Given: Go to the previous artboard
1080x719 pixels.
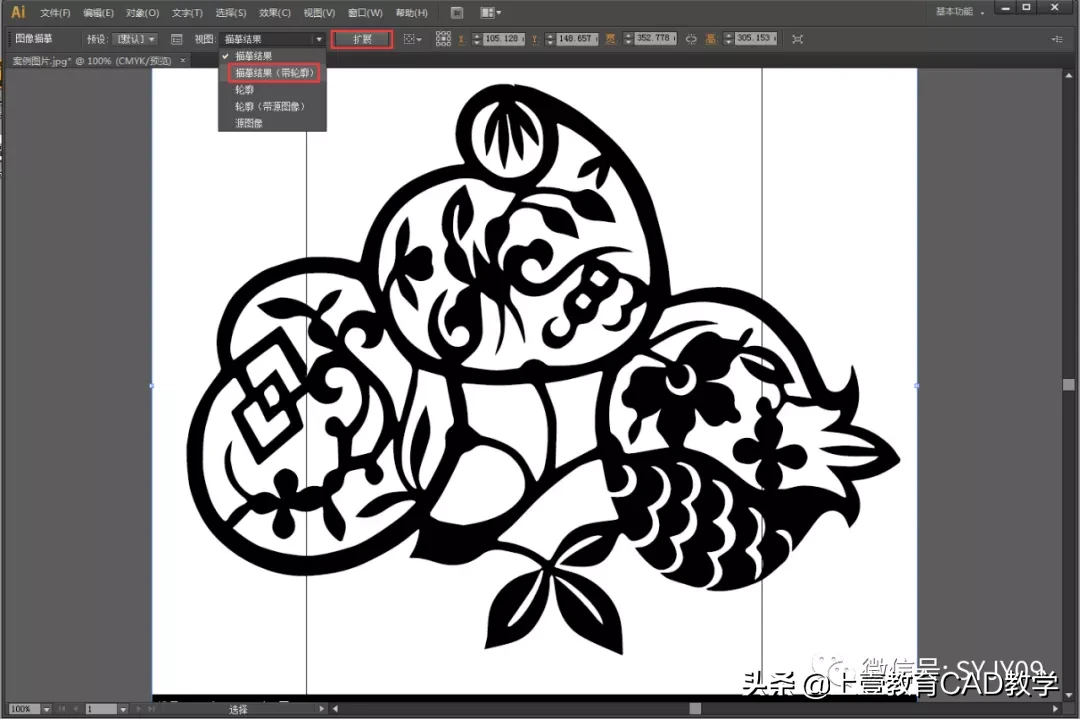Looking at the screenshot, I should click(75, 709).
